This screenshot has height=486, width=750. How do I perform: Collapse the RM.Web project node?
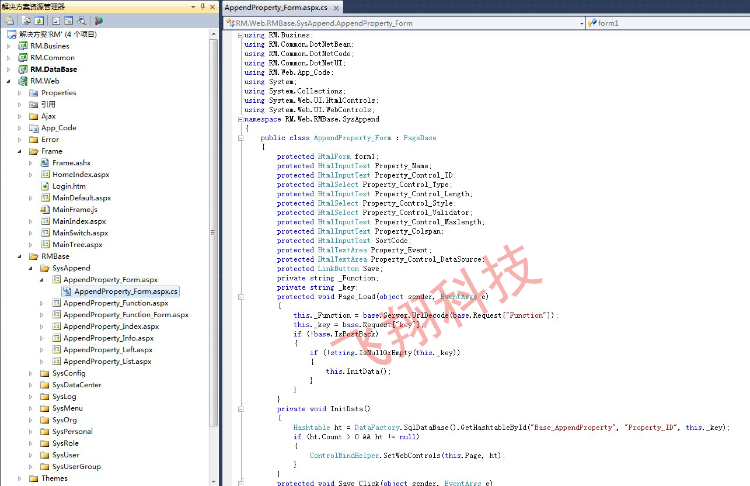(x=10, y=81)
